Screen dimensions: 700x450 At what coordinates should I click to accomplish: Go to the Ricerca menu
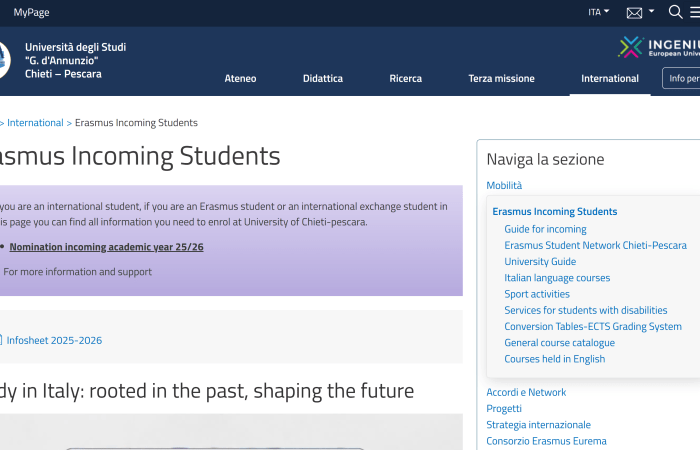click(x=405, y=78)
